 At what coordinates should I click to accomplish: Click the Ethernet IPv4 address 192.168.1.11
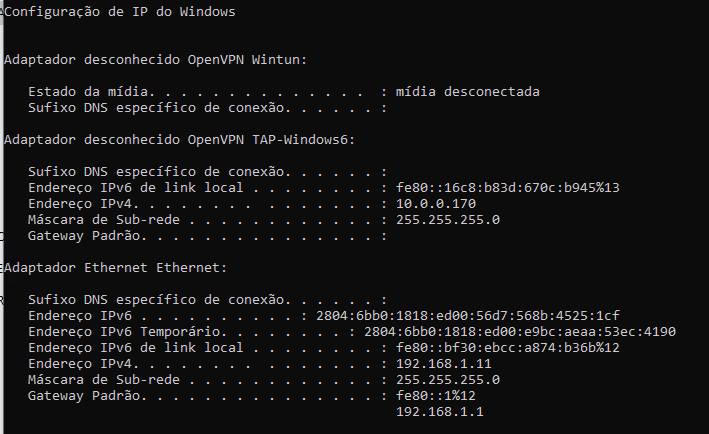tap(444, 364)
